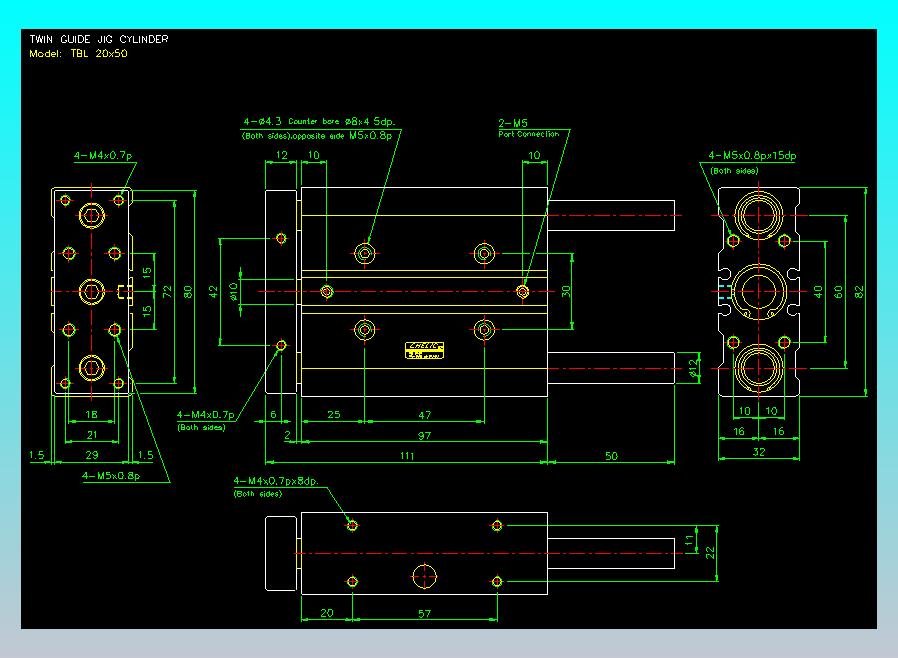
Task: Select the 50 stroke dimension text
Action: 611,456
